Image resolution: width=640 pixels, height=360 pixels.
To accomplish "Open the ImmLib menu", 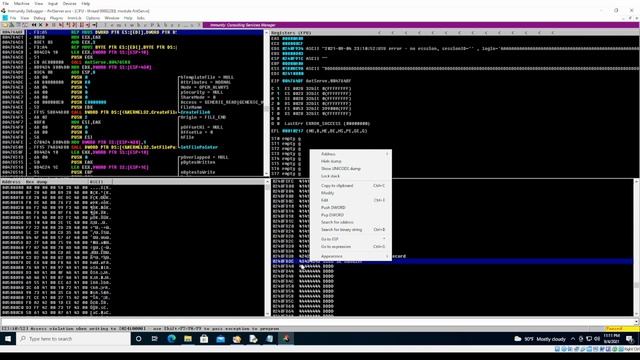I will (74, 18).
